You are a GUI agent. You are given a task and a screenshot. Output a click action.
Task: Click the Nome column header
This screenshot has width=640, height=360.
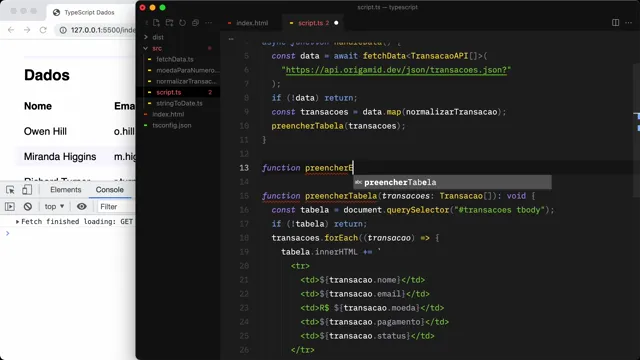(38, 106)
